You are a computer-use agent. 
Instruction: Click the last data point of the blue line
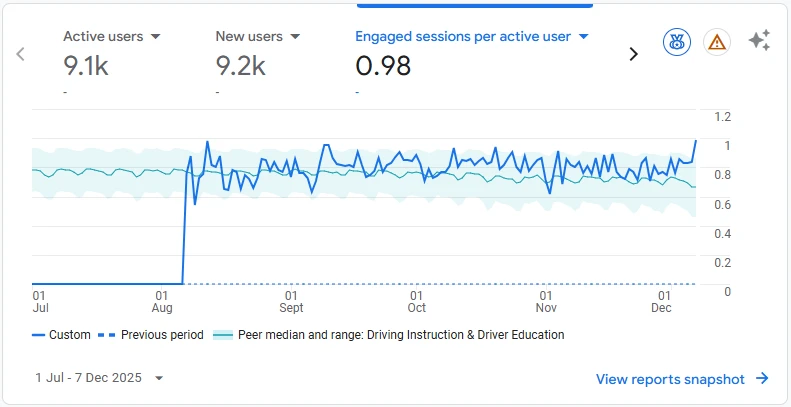(696, 141)
